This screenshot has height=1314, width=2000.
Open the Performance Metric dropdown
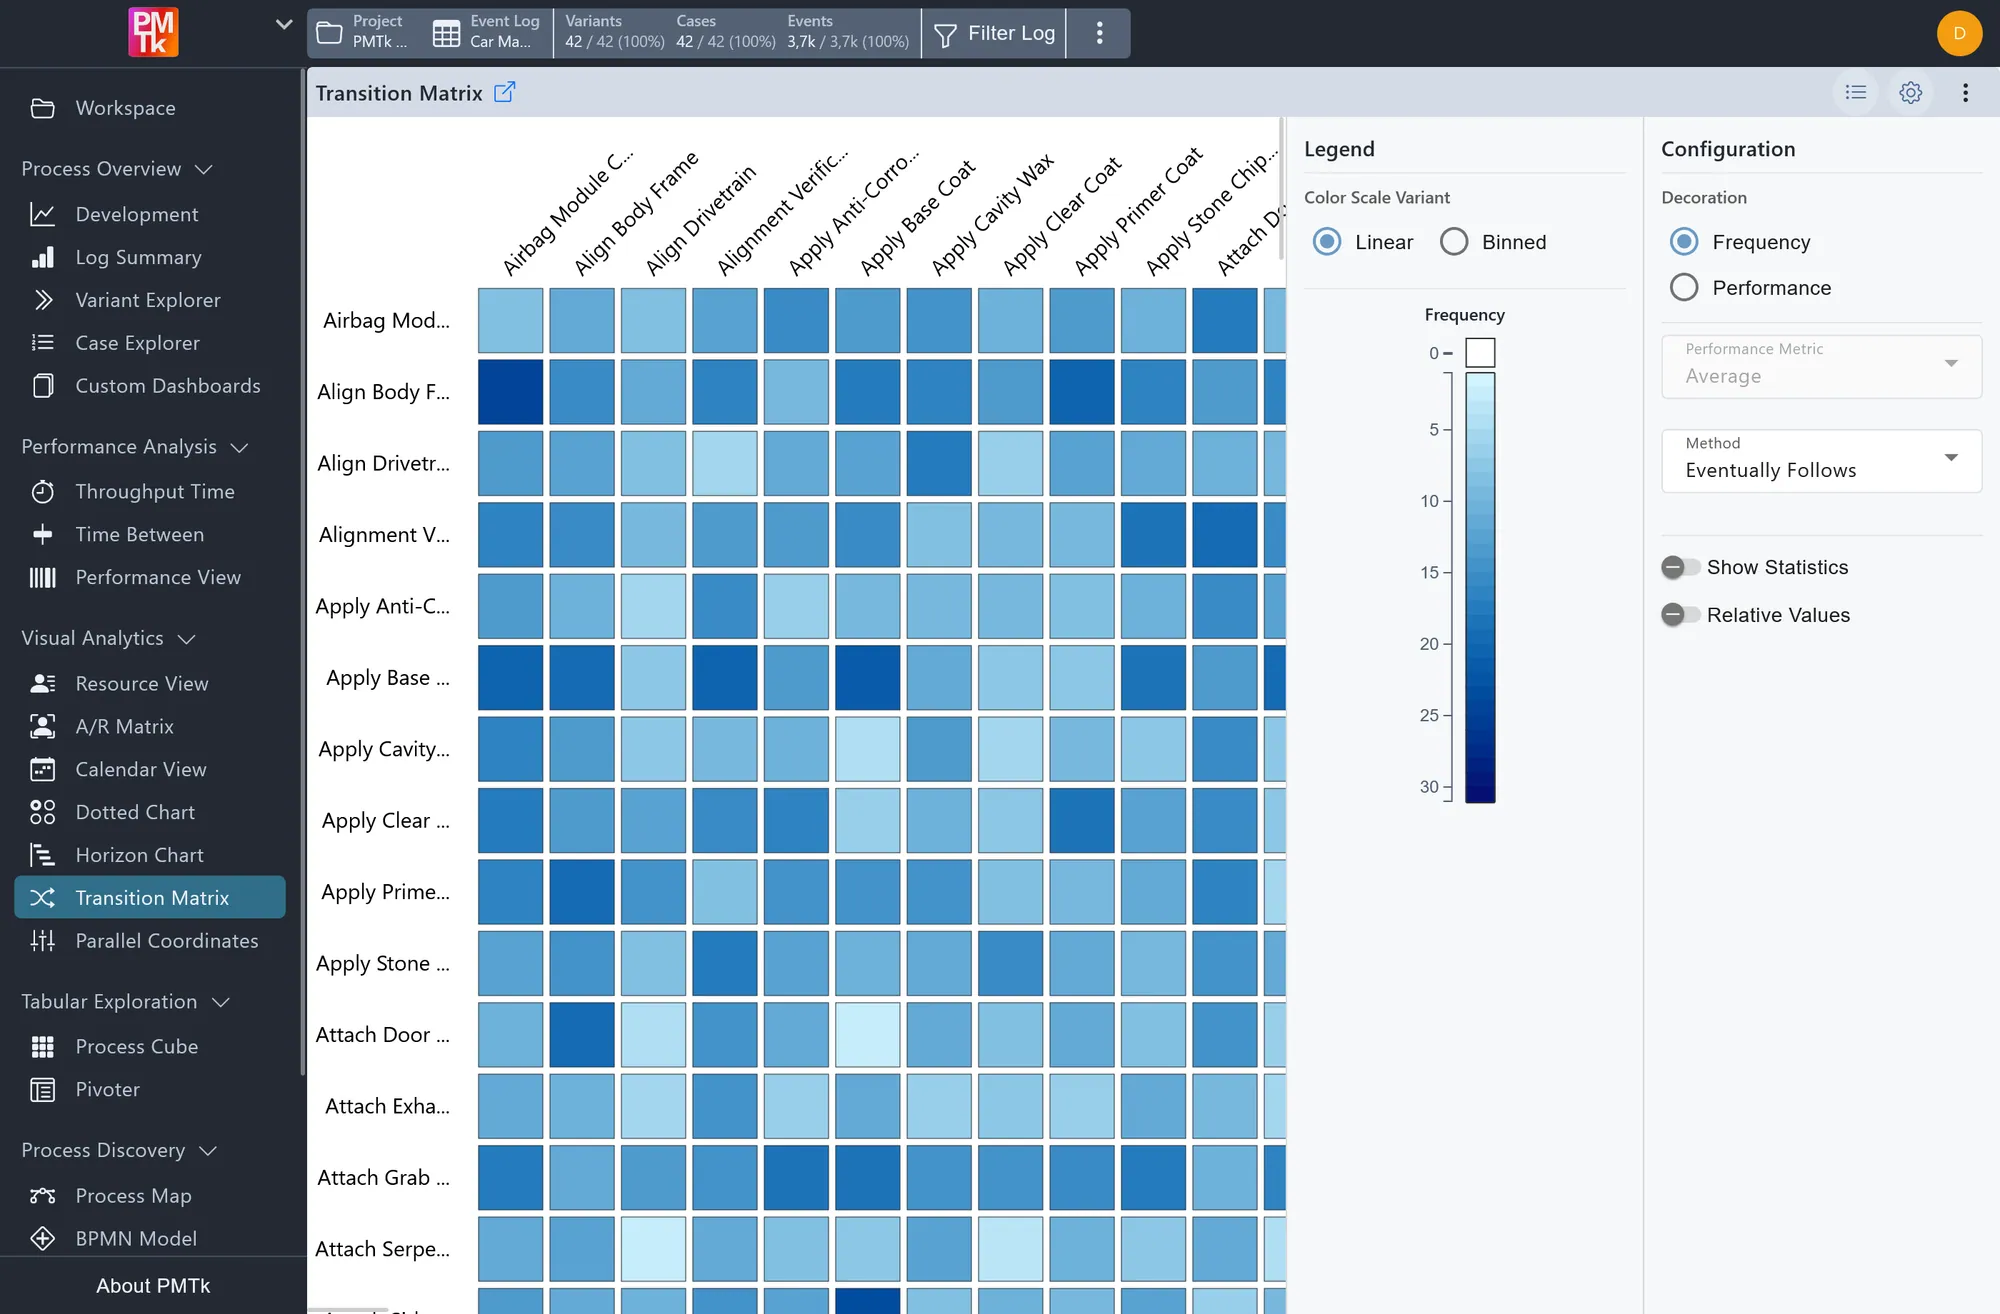coord(1821,367)
